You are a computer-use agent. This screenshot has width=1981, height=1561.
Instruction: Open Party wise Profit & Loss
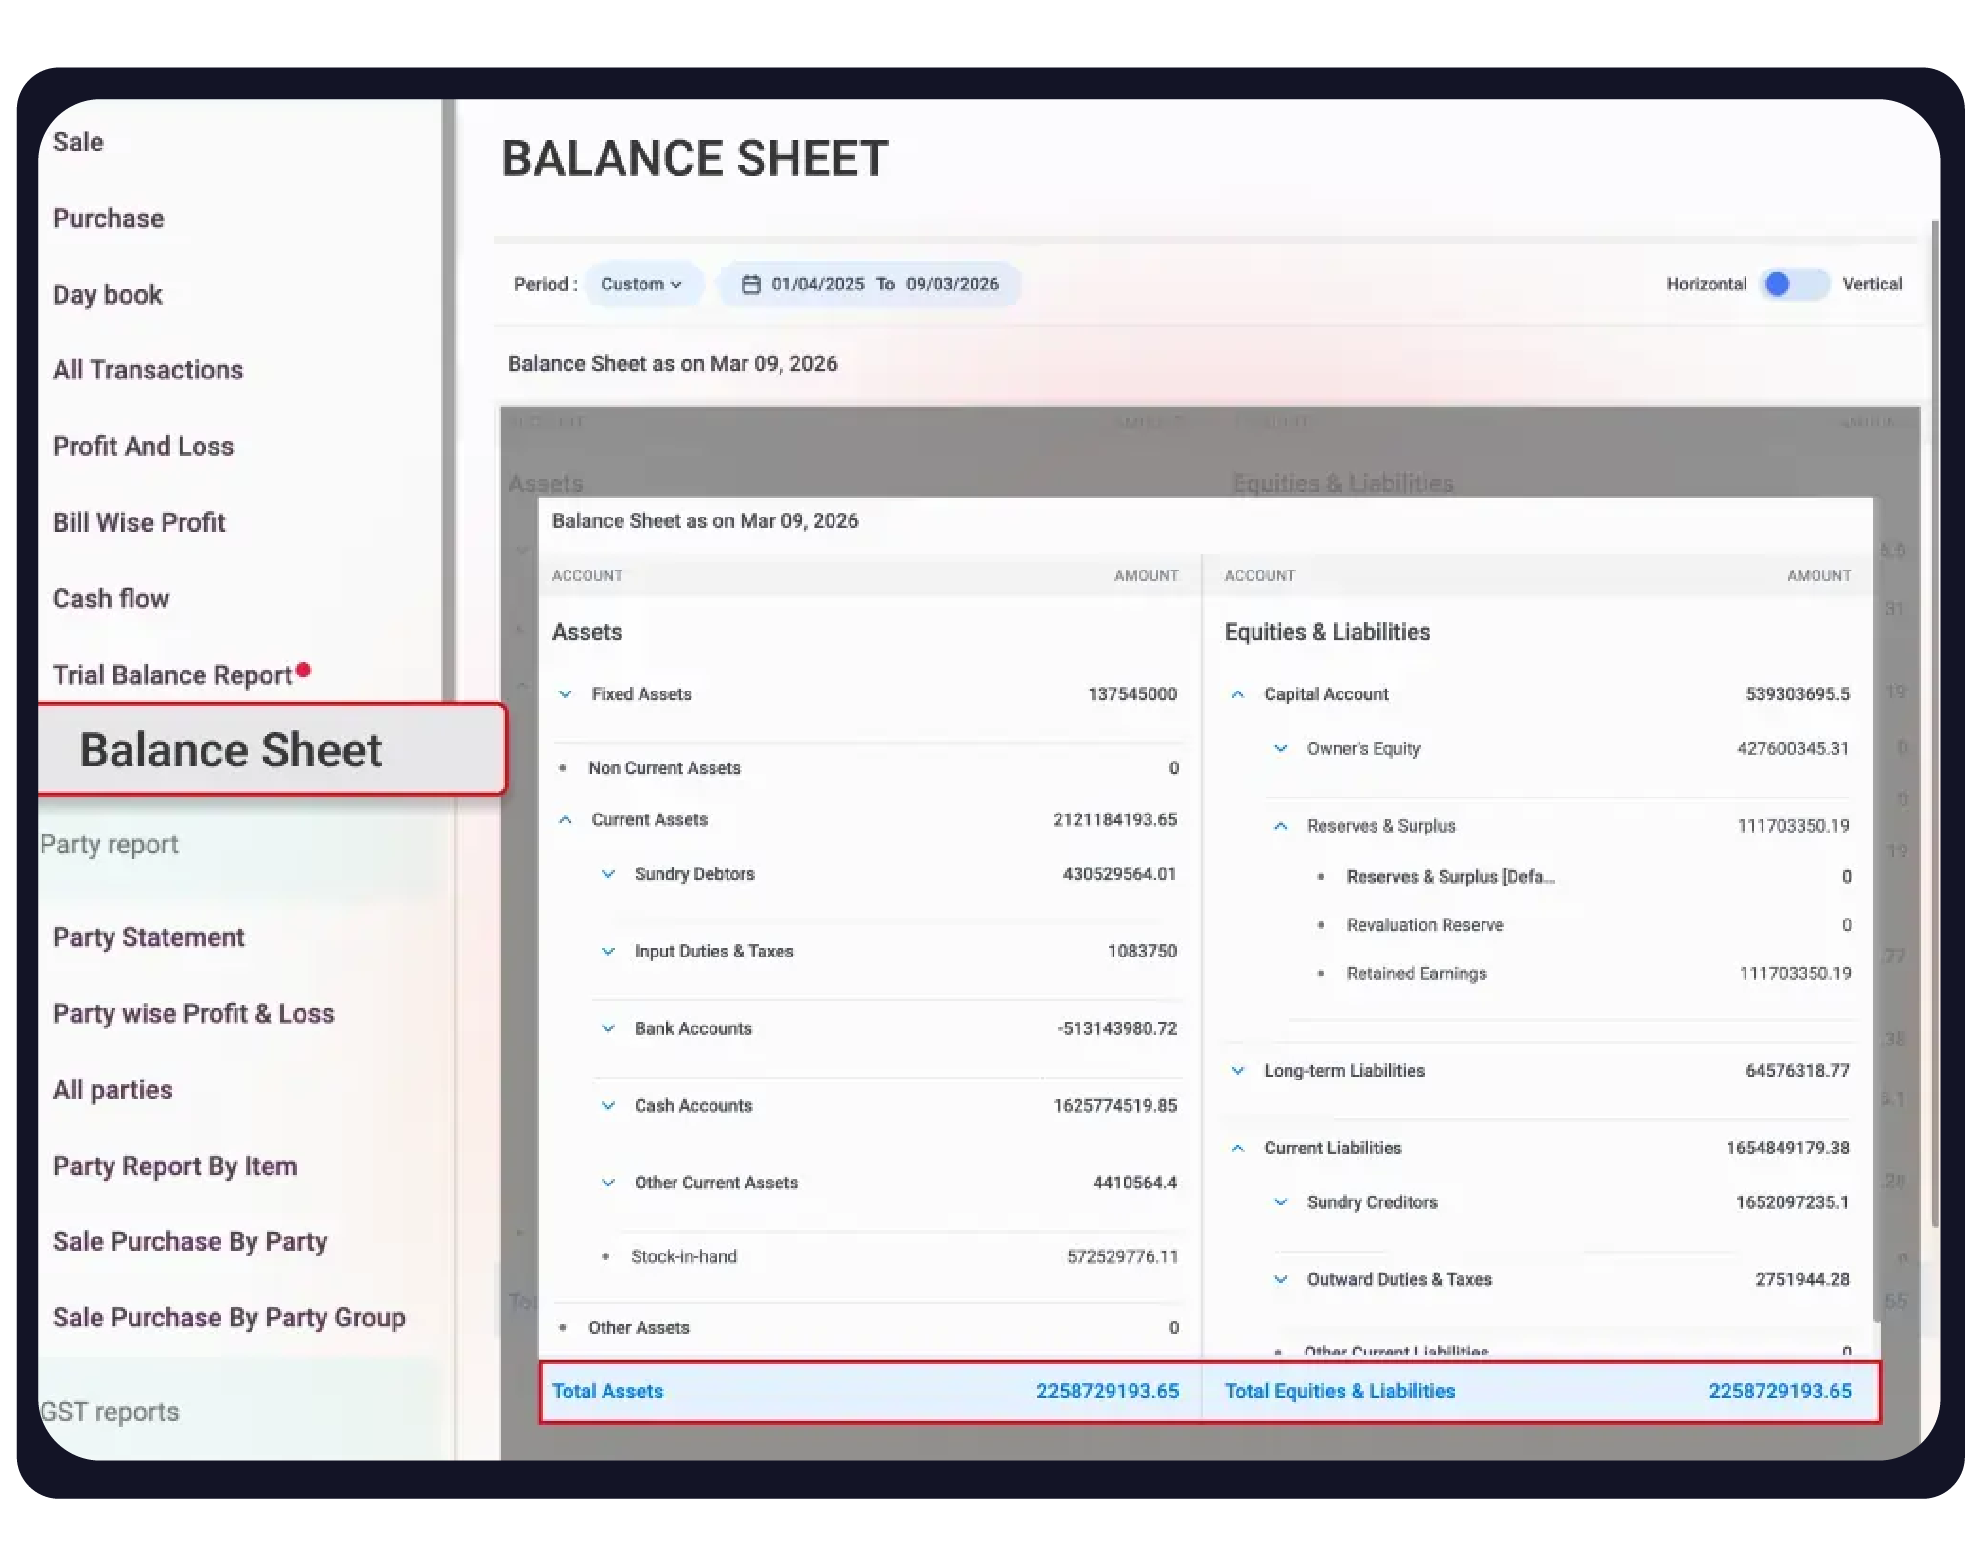point(194,1013)
